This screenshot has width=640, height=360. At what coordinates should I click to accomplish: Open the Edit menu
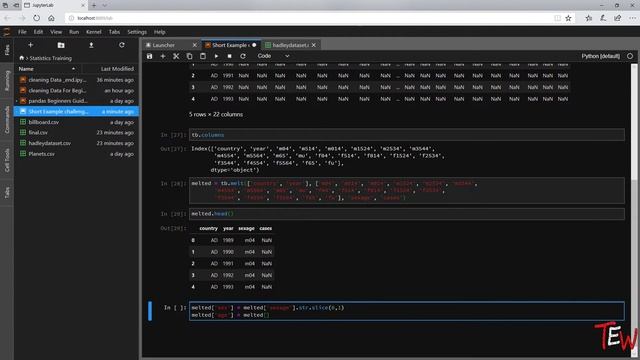pos(38,32)
